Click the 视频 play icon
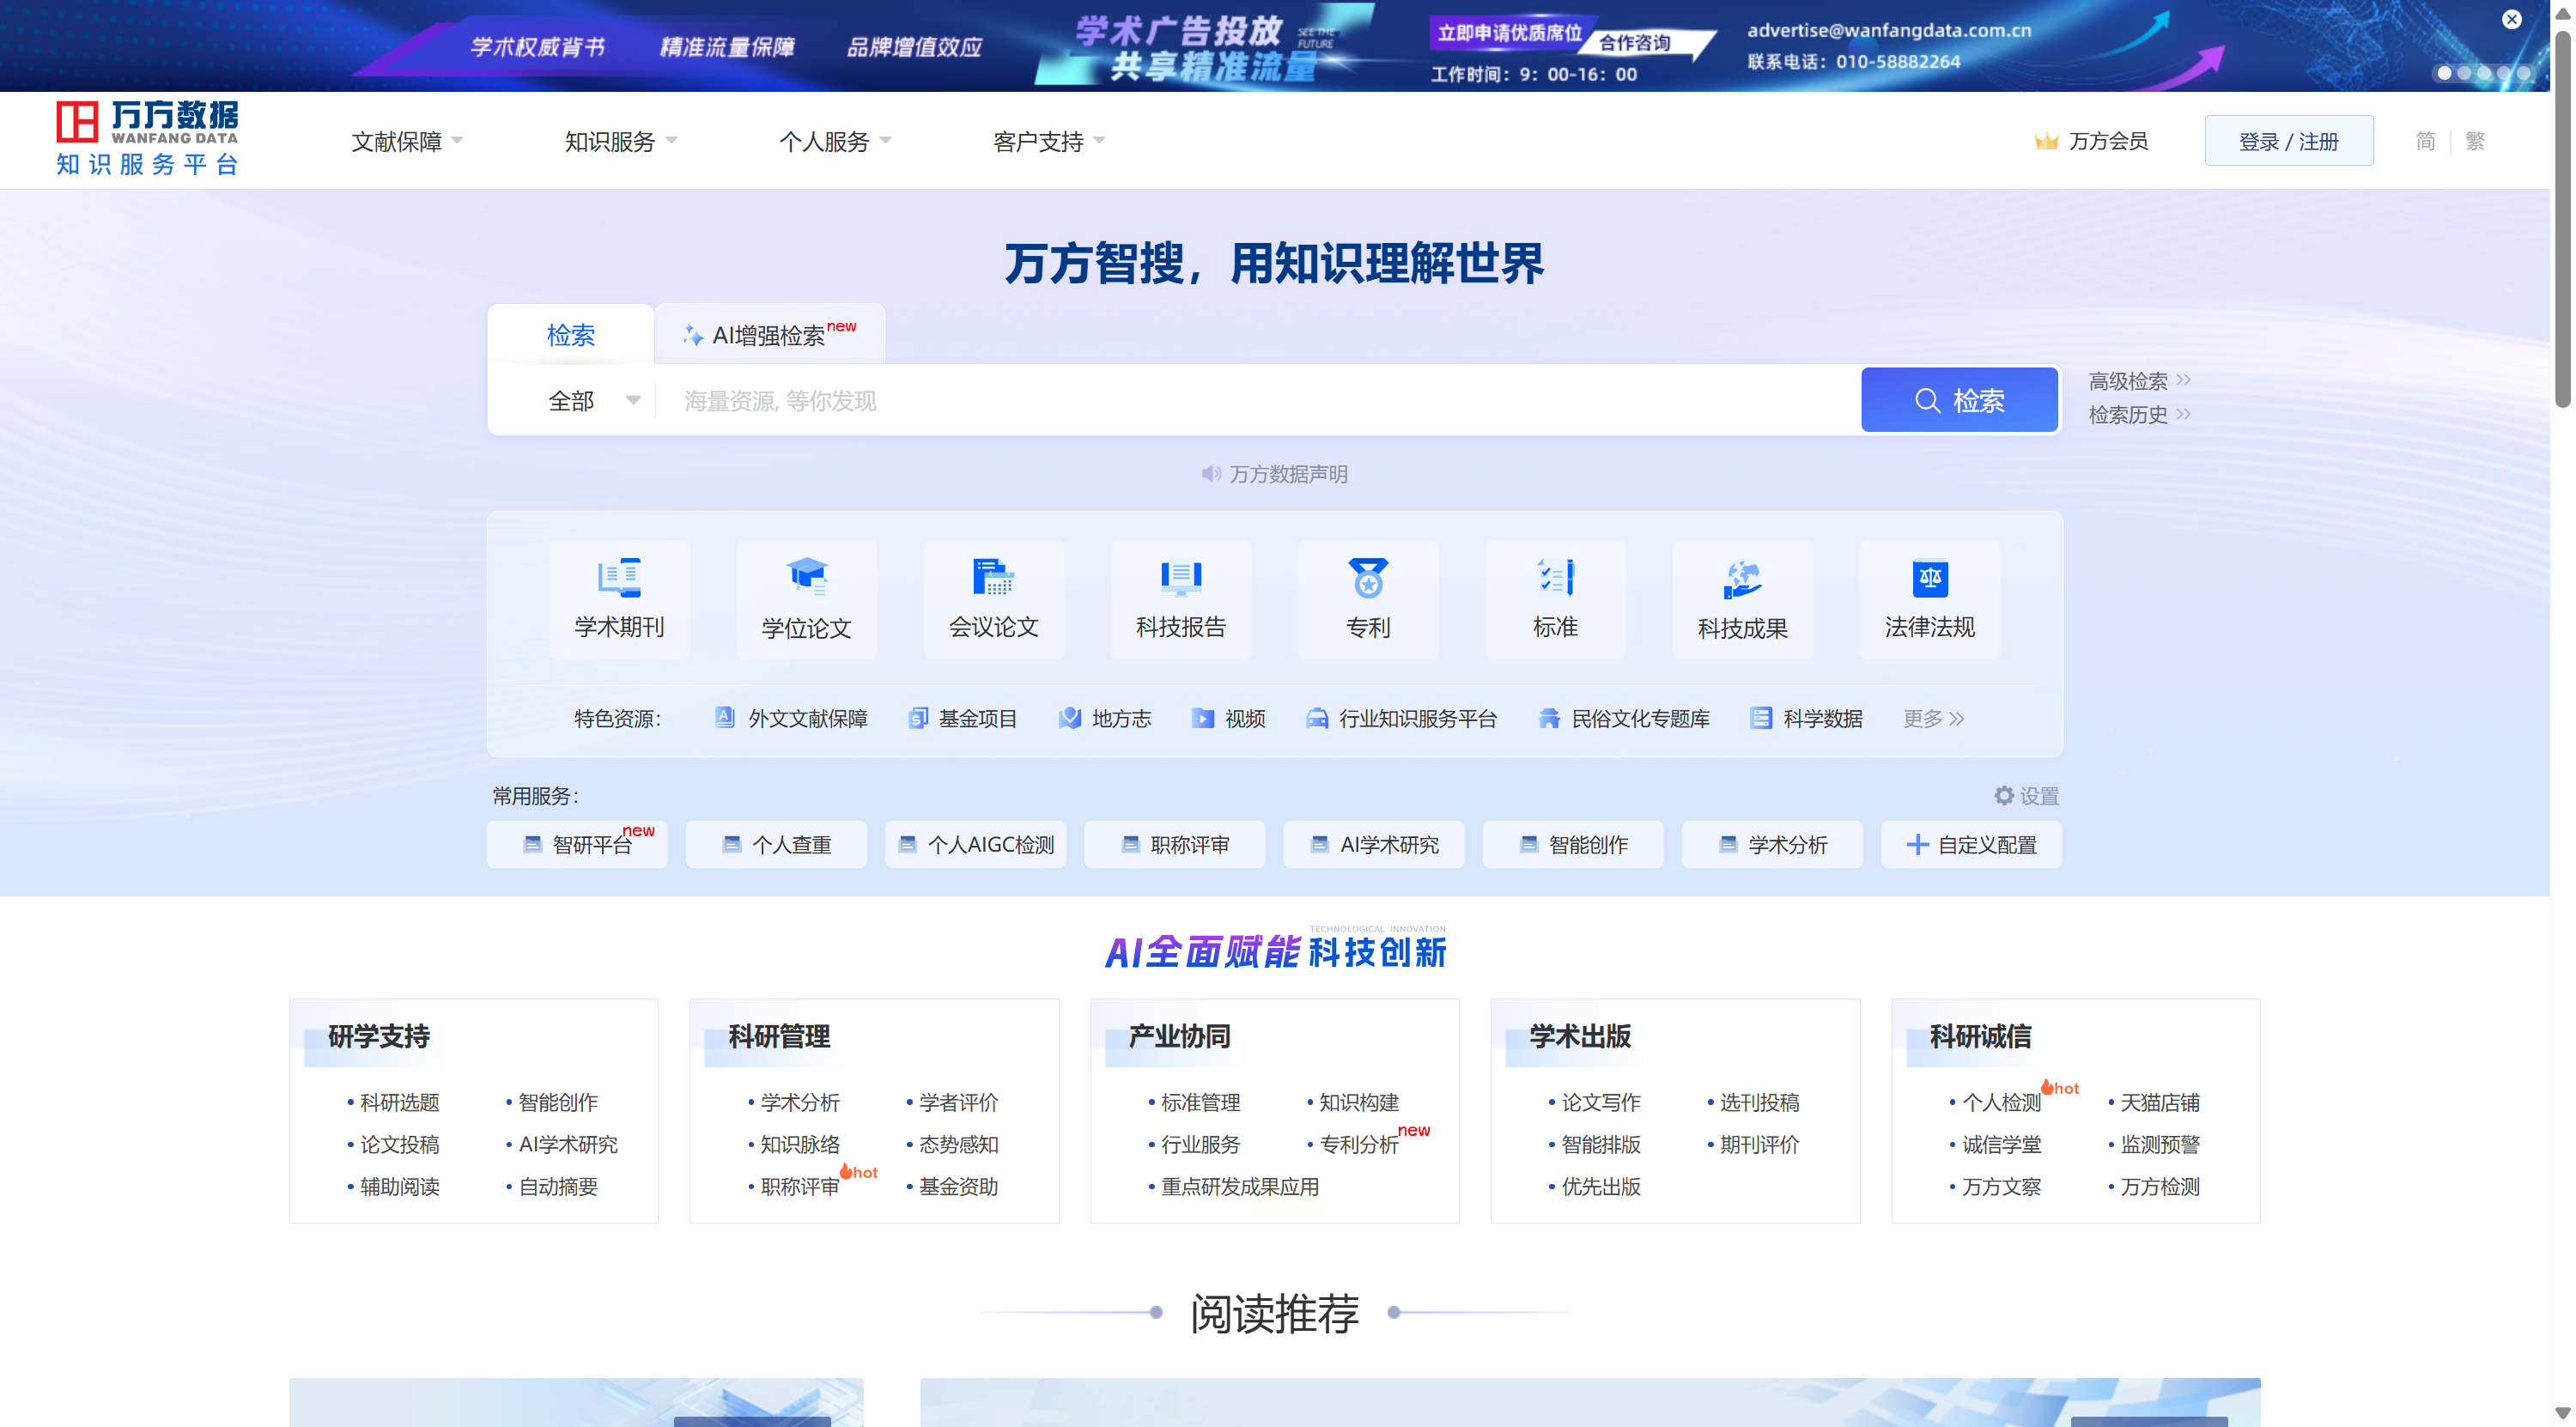The width and height of the screenshot is (2576, 1427). coord(1202,717)
